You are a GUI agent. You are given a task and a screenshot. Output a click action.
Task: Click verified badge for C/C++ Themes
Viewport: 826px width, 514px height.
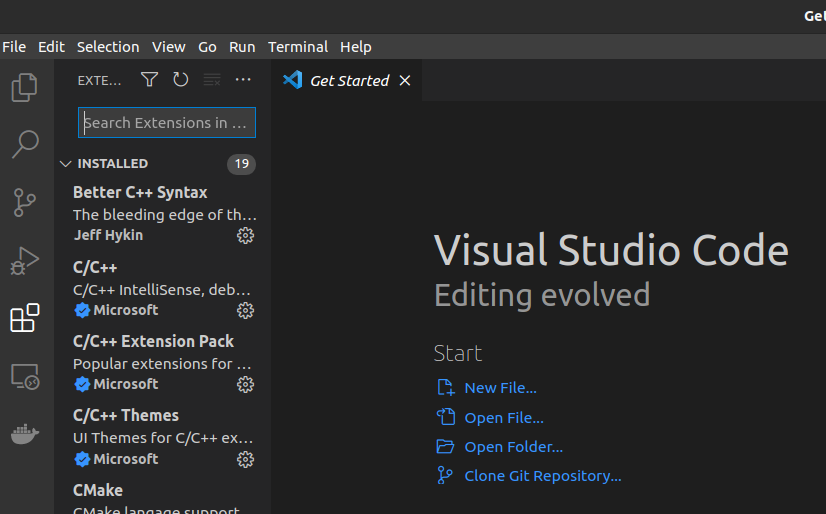click(82, 459)
